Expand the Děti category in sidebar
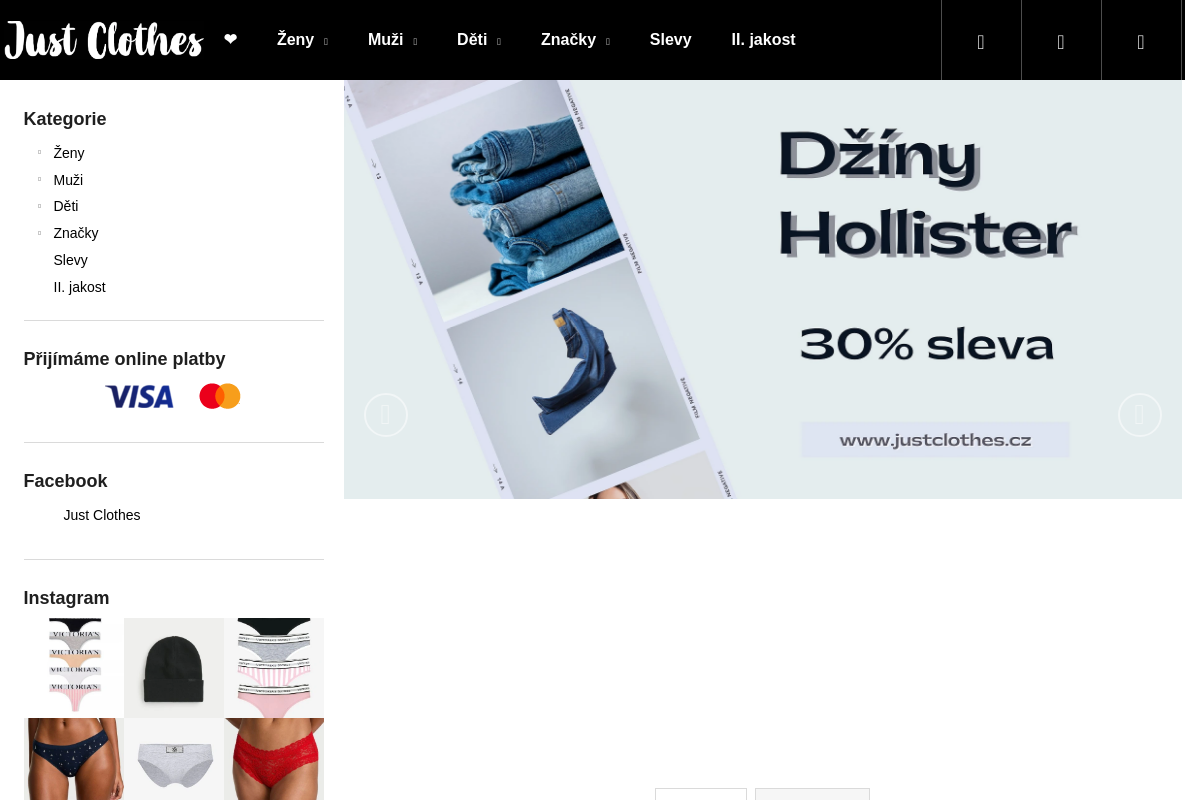The width and height of the screenshot is (1200, 800). point(40,206)
